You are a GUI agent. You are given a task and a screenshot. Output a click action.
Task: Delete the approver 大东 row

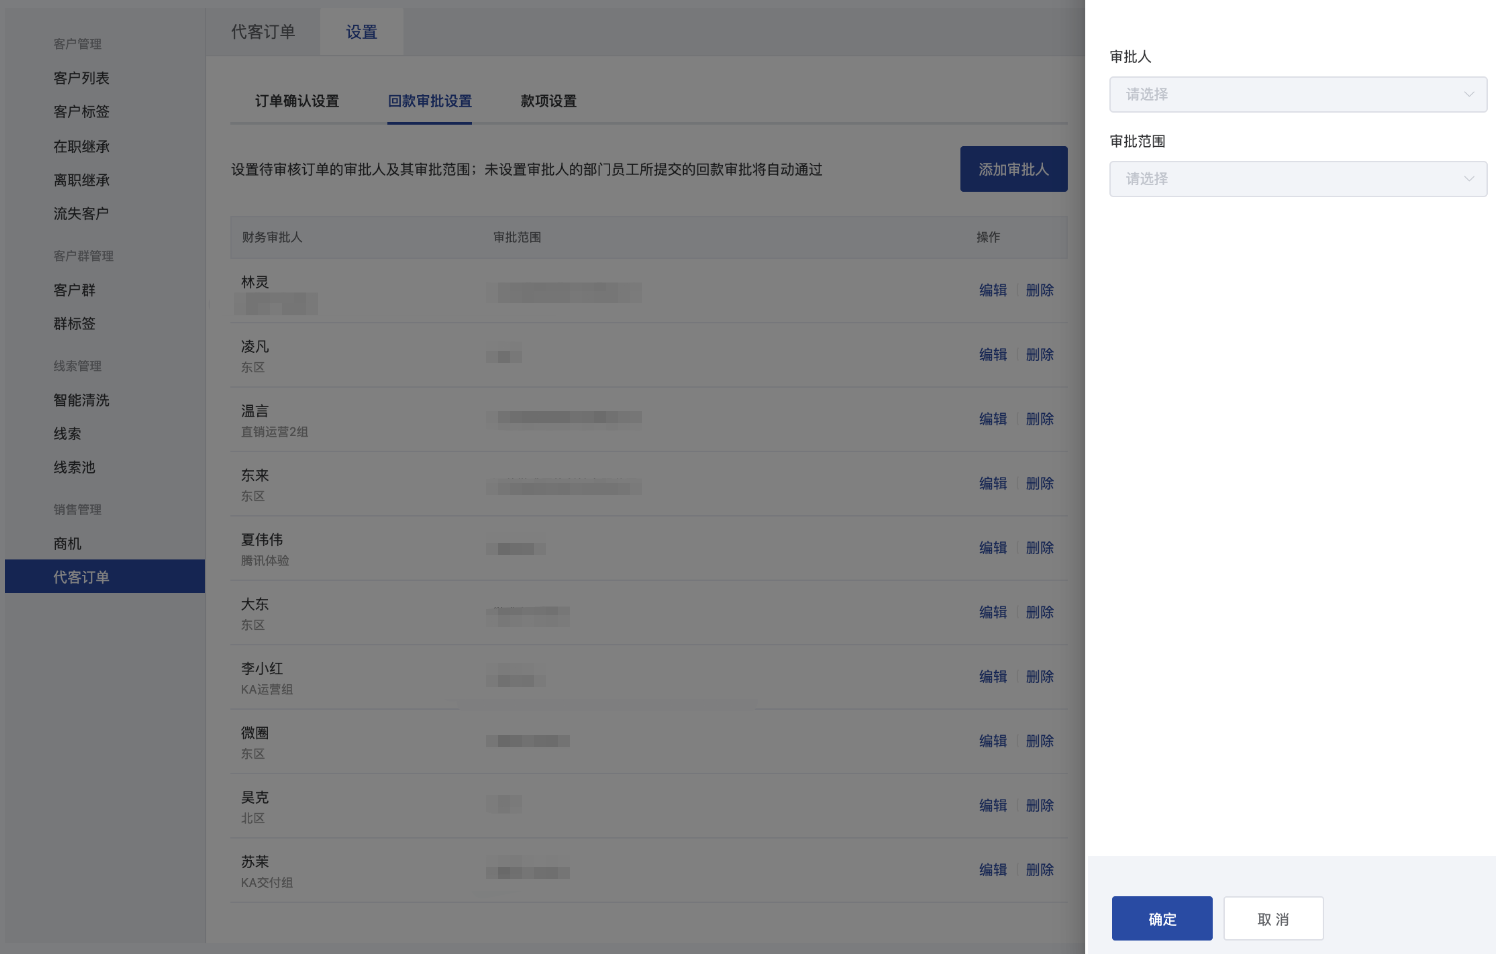1040,612
